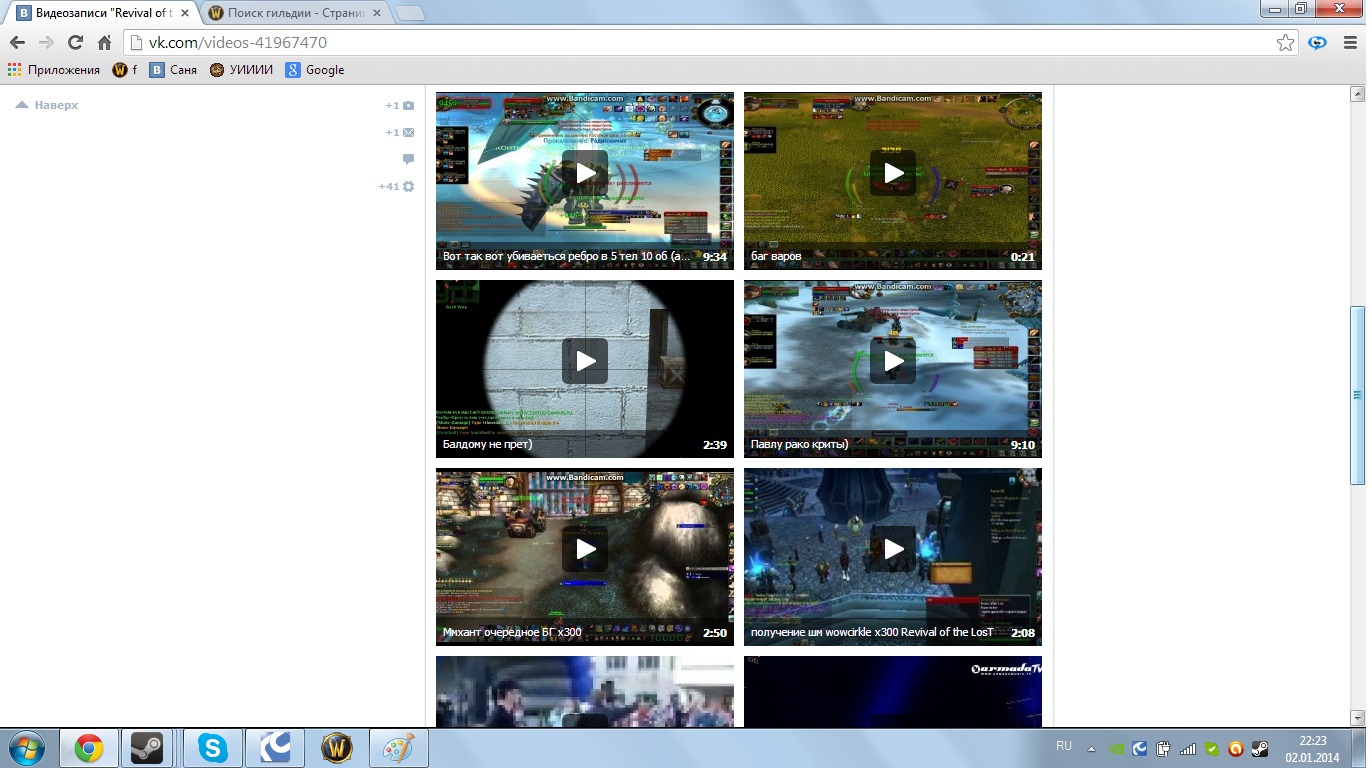
Task: Open the browser home page icon
Action: [104, 43]
